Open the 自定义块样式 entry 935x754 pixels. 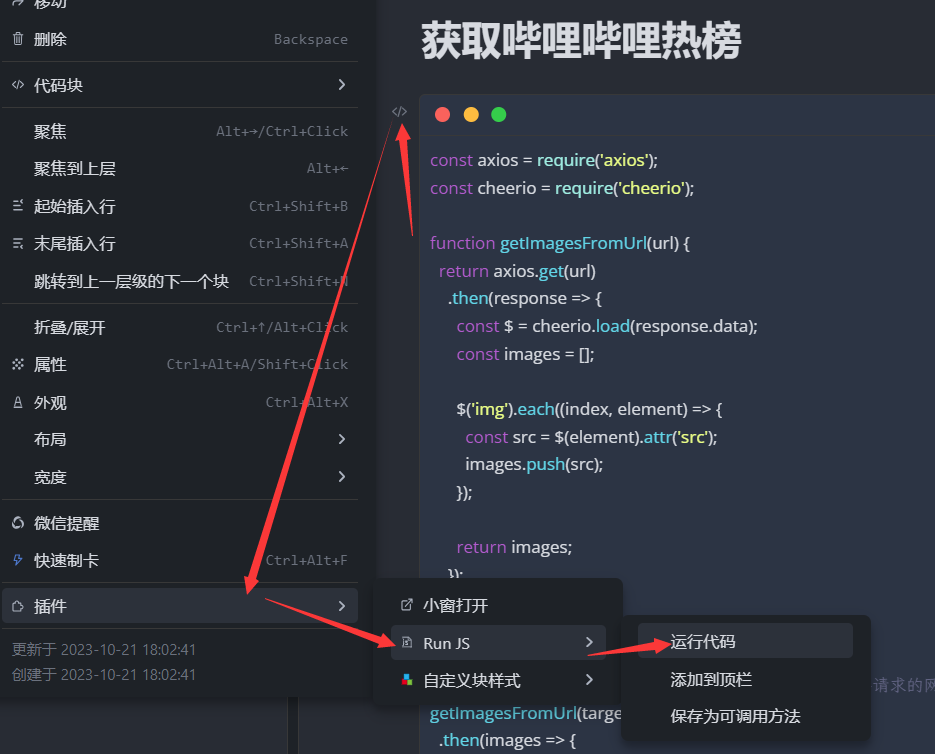pyautogui.click(x=498, y=680)
